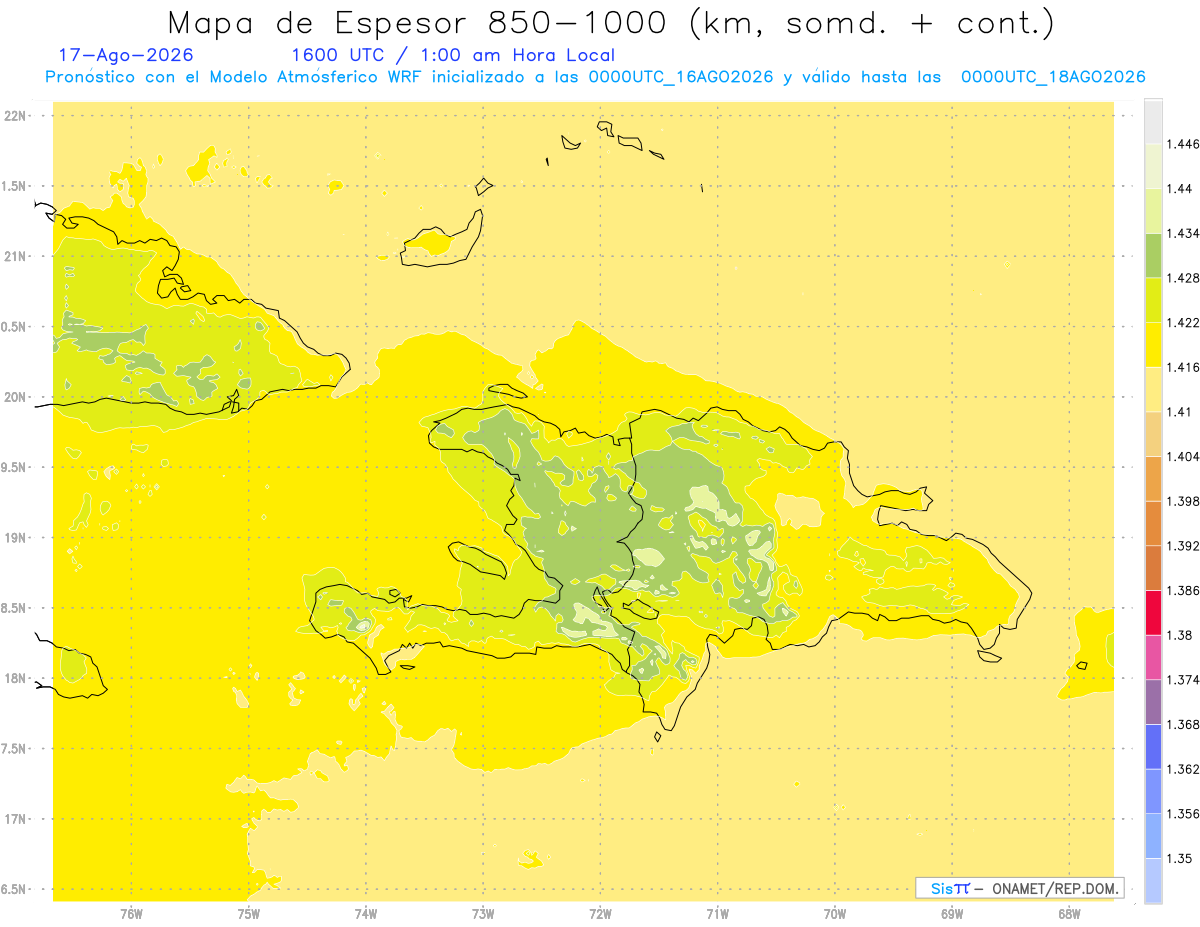Screen dimensions: 1200x927
Task: Click the 20N latitude label
Action: [x=17, y=397]
